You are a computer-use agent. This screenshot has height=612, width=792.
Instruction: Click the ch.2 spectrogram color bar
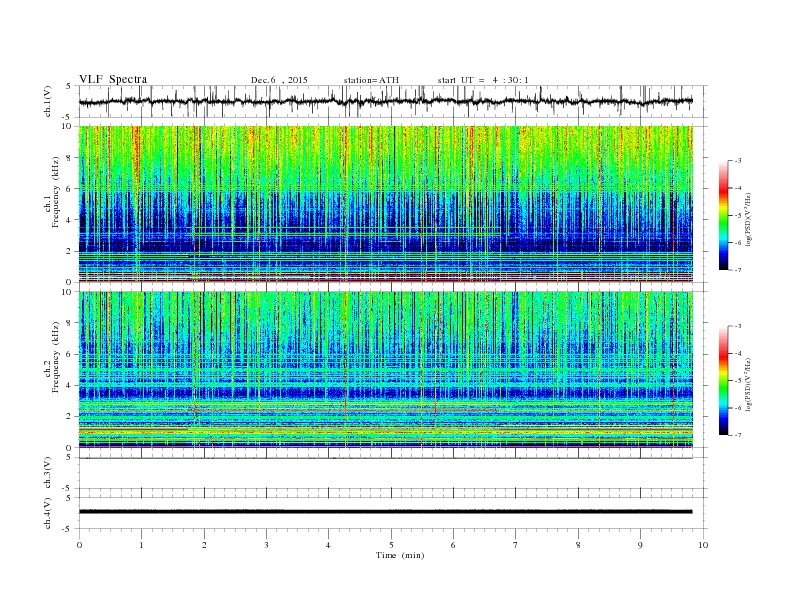(724, 381)
